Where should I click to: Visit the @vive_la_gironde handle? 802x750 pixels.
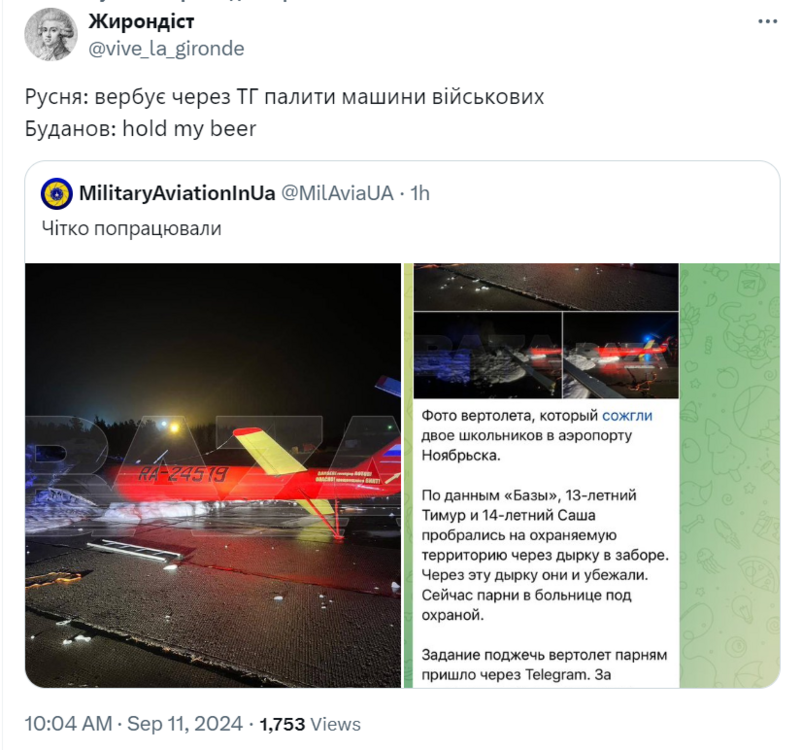click(166, 48)
